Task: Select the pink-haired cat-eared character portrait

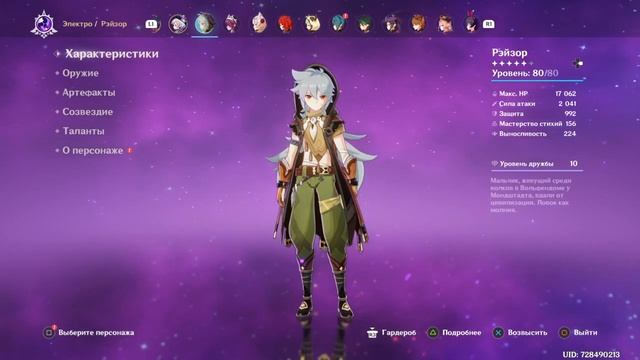Action: 231,23
